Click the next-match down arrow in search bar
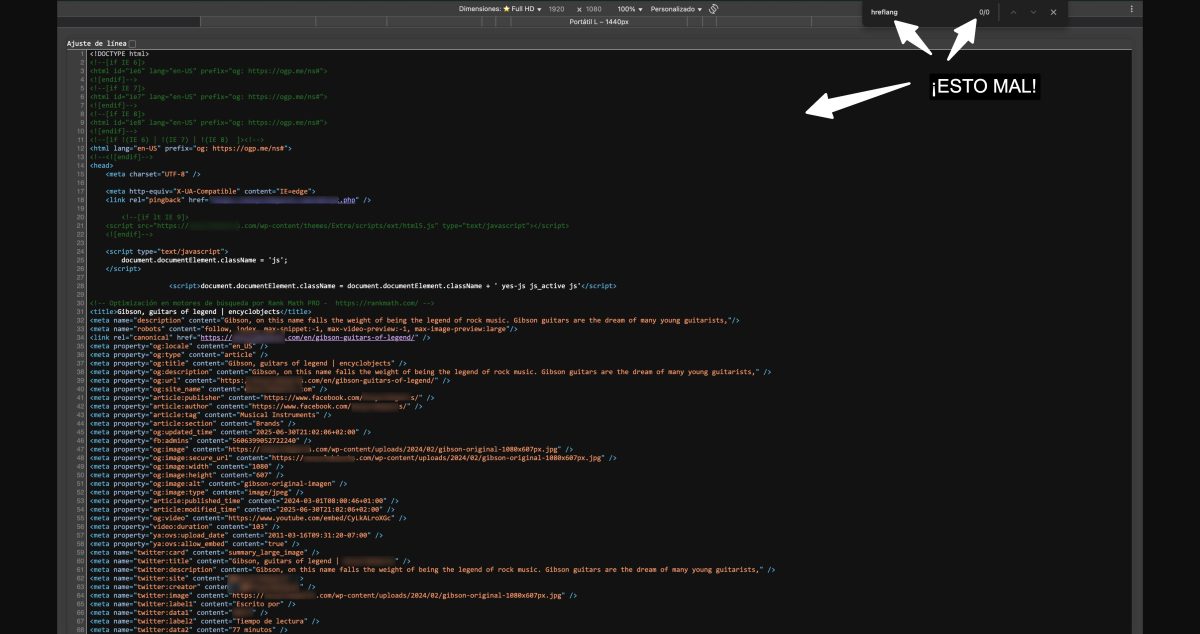The image size is (1200, 634). (1034, 12)
